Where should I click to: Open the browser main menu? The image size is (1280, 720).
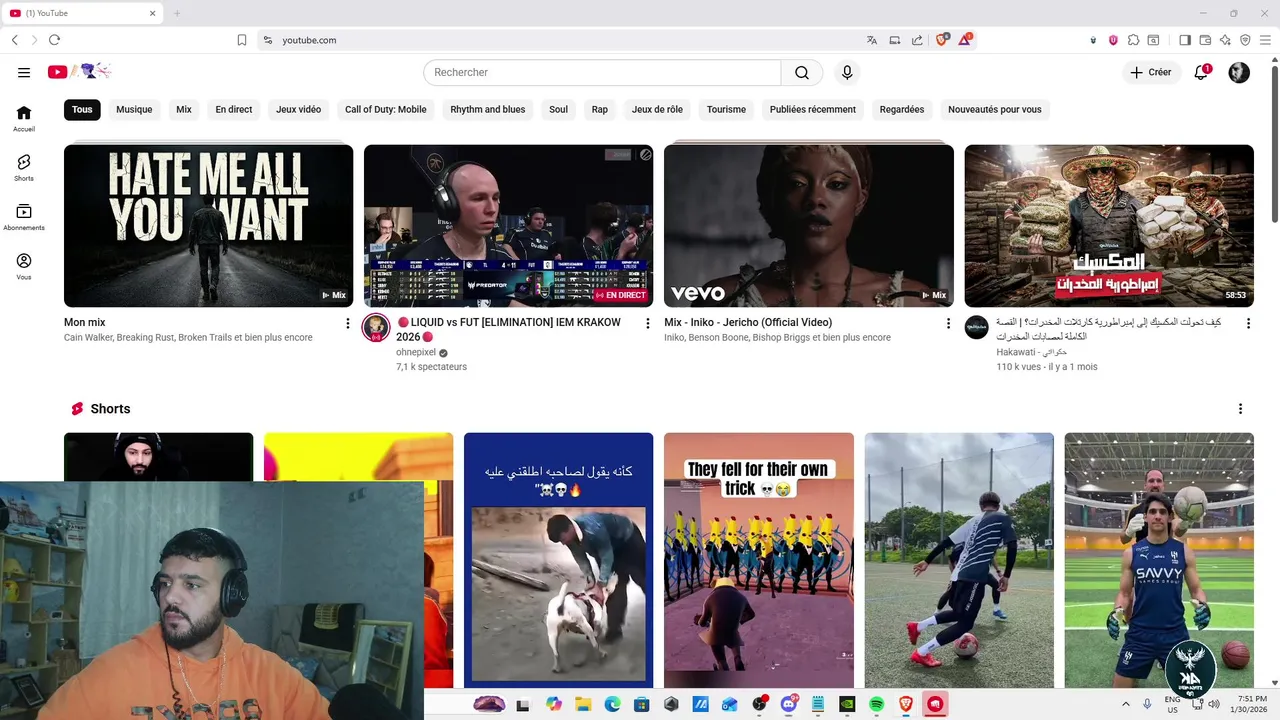[x=1265, y=40]
